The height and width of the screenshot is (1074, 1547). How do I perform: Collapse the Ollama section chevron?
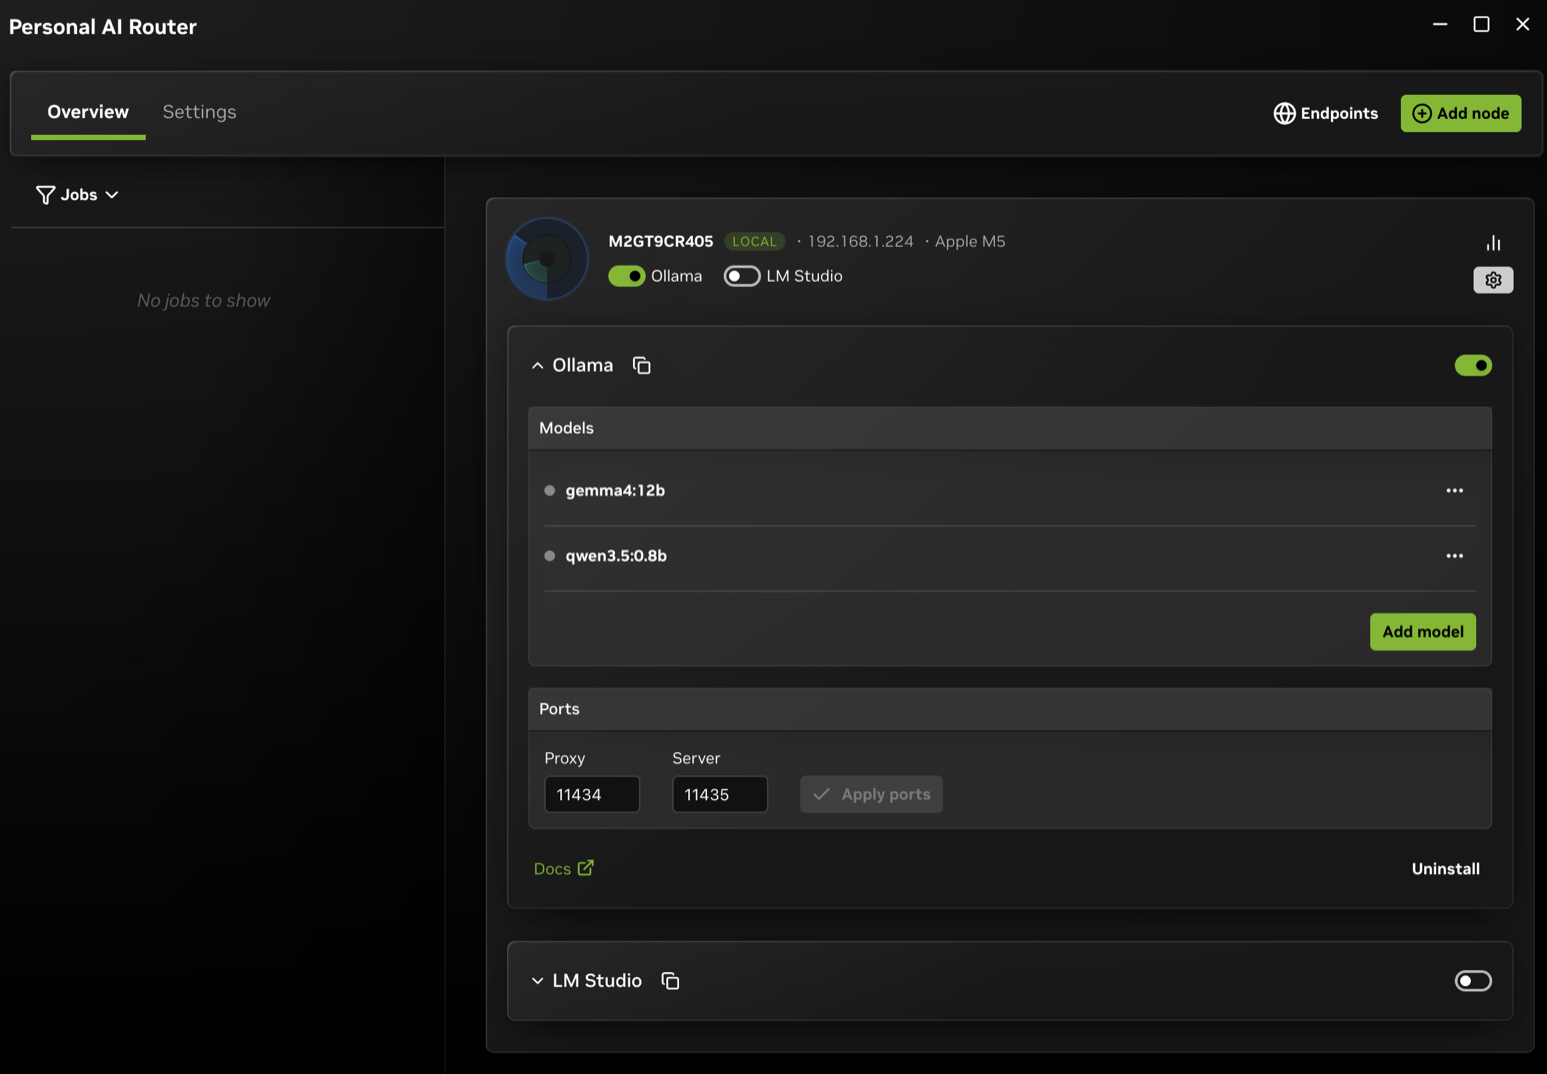tap(537, 366)
